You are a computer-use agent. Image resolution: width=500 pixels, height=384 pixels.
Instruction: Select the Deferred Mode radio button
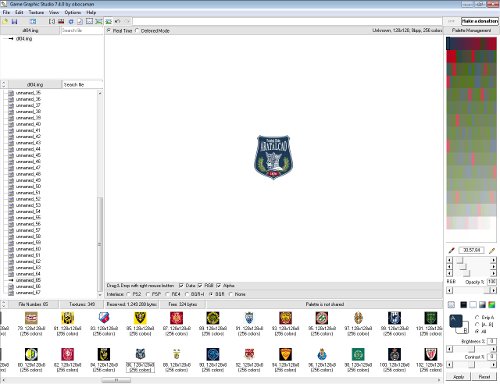(x=137, y=30)
